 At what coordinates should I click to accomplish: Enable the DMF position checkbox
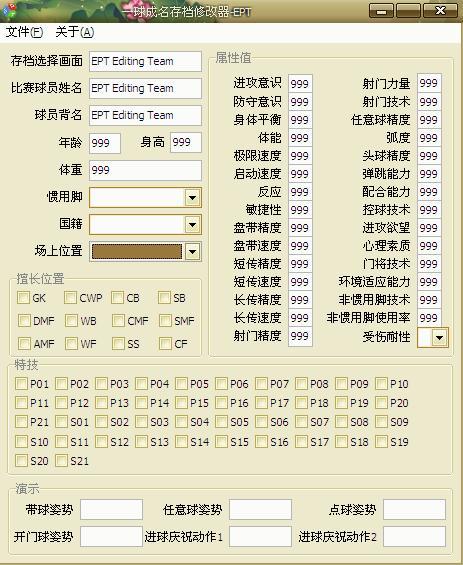pyautogui.click(x=25, y=320)
